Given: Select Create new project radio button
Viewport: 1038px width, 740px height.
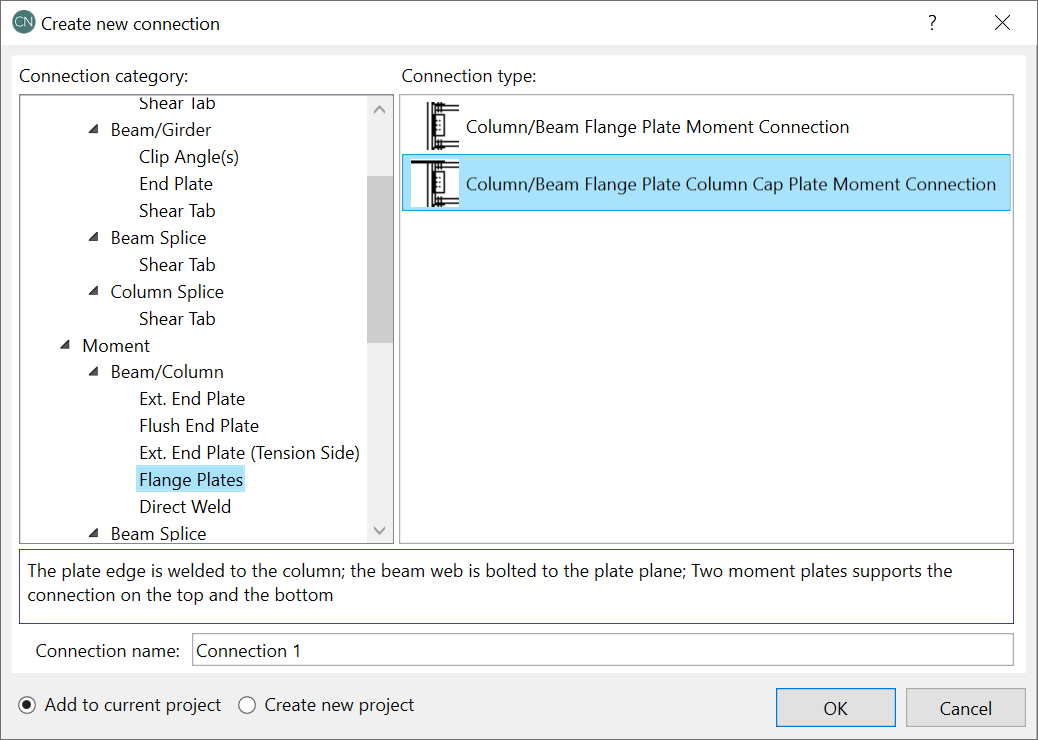Looking at the screenshot, I should click(247, 706).
